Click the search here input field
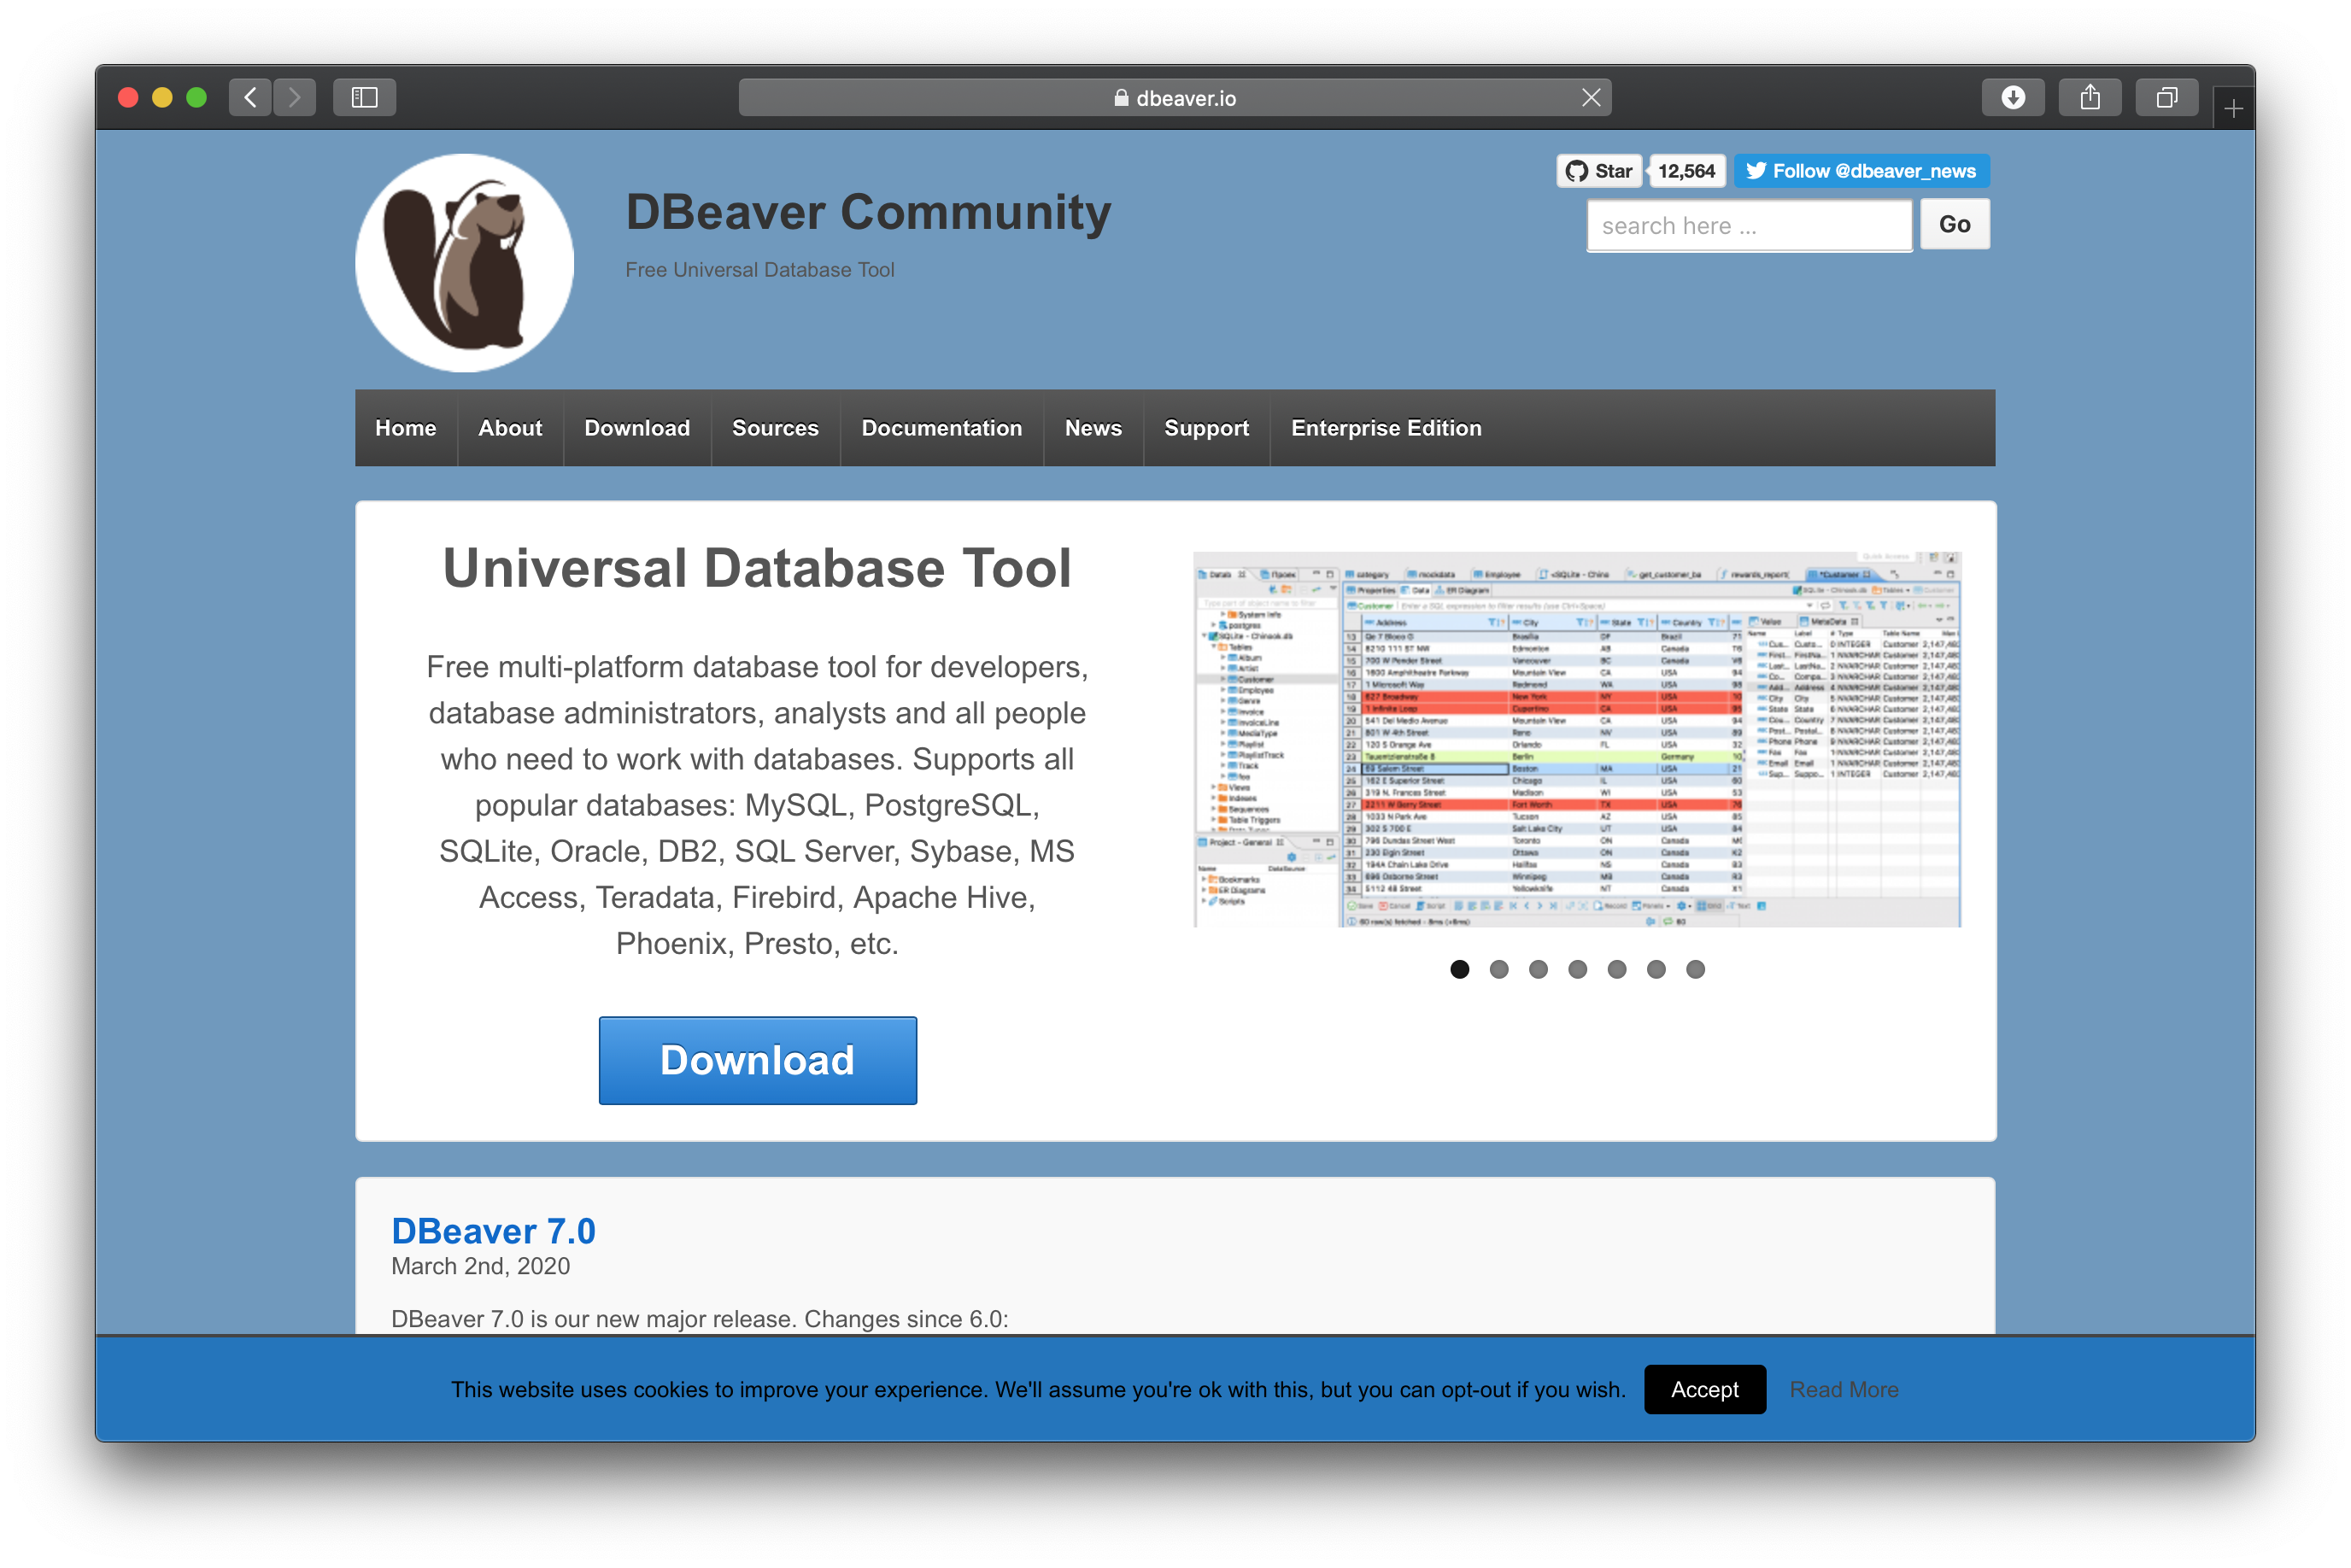The image size is (2351, 1568). [1749, 225]
